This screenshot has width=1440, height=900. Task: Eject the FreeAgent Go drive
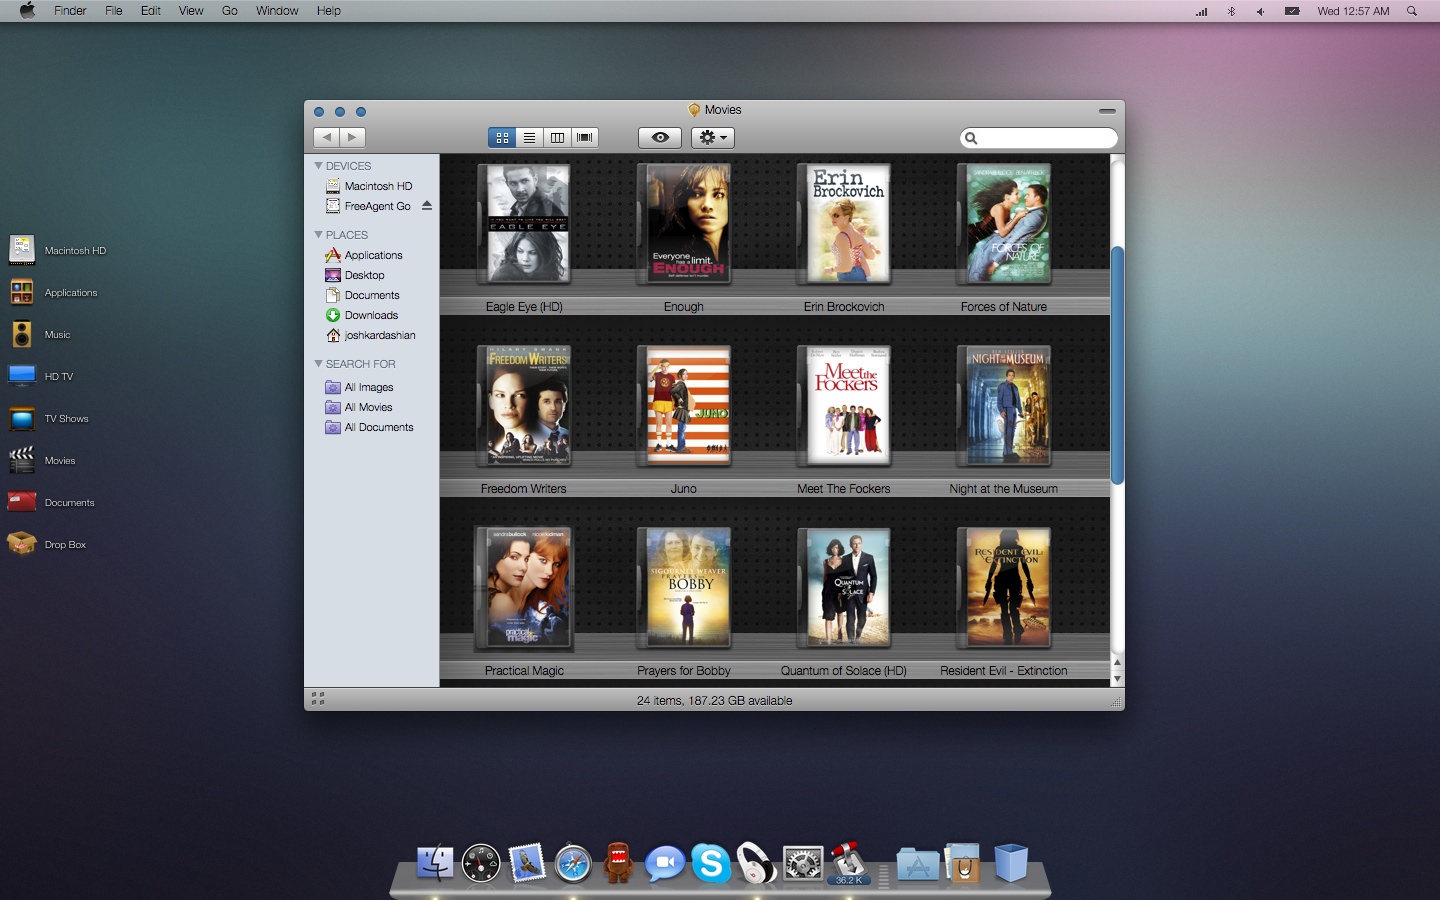[x=427, y=206]
